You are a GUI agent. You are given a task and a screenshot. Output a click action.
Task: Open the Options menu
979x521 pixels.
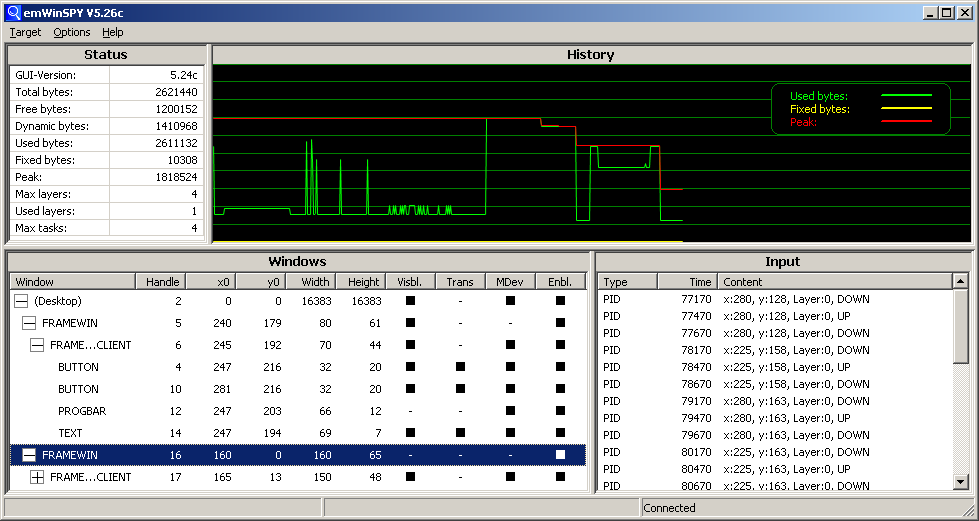(72, 32)
